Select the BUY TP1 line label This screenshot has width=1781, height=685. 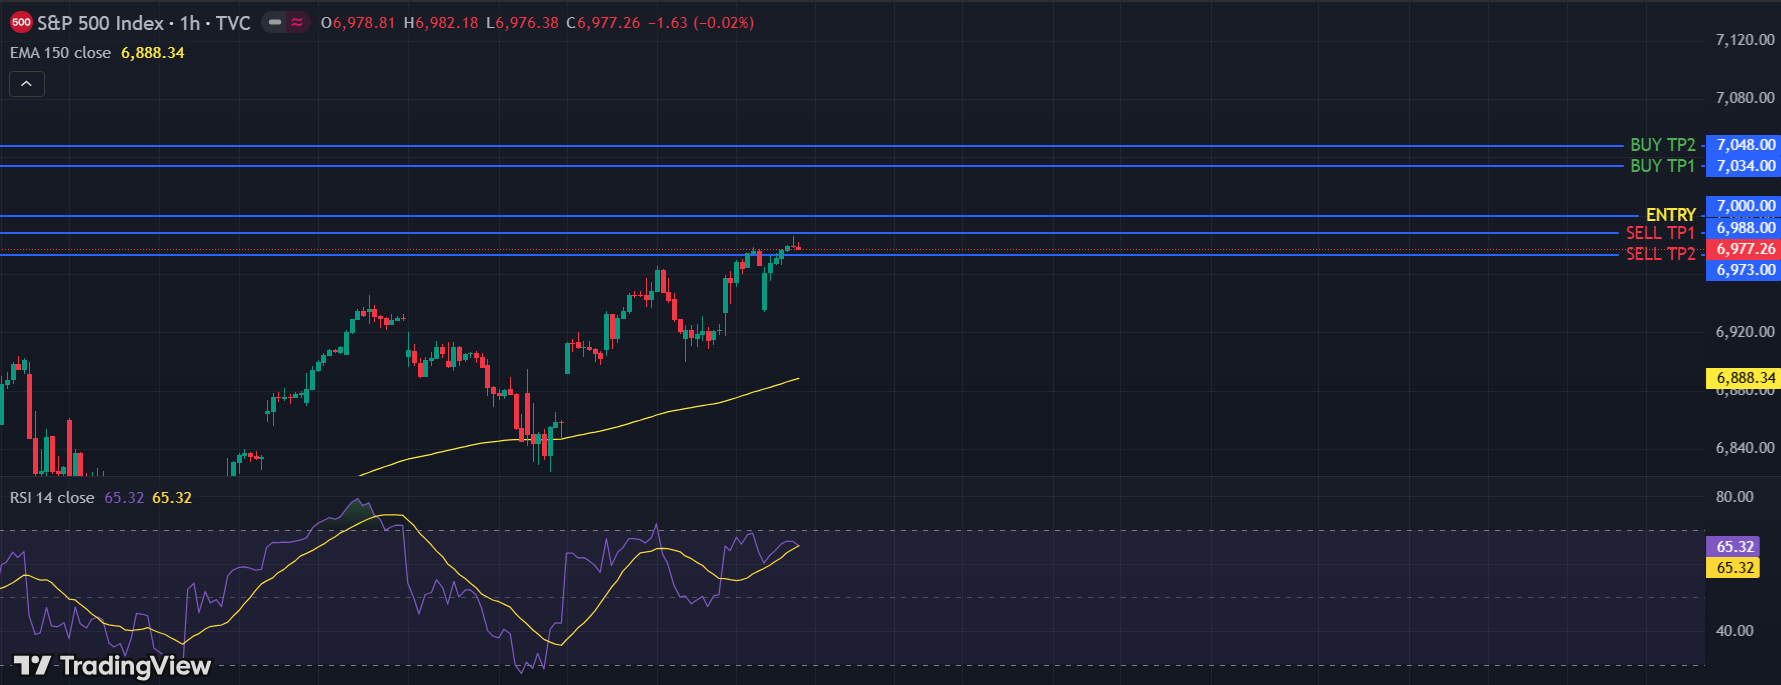point(1662,166)
